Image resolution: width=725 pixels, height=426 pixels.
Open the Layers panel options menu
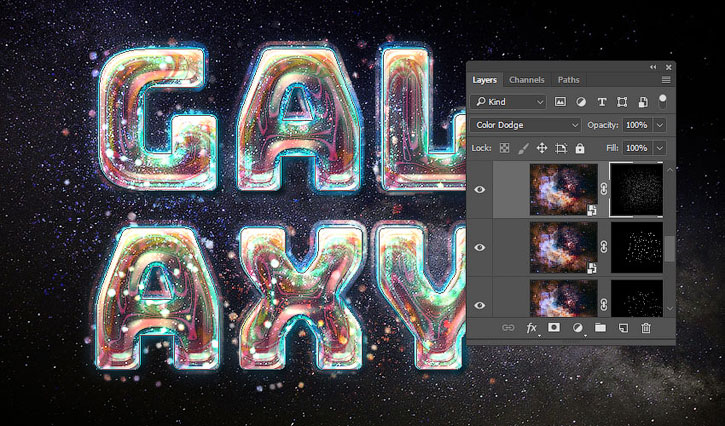pos(666,80)
